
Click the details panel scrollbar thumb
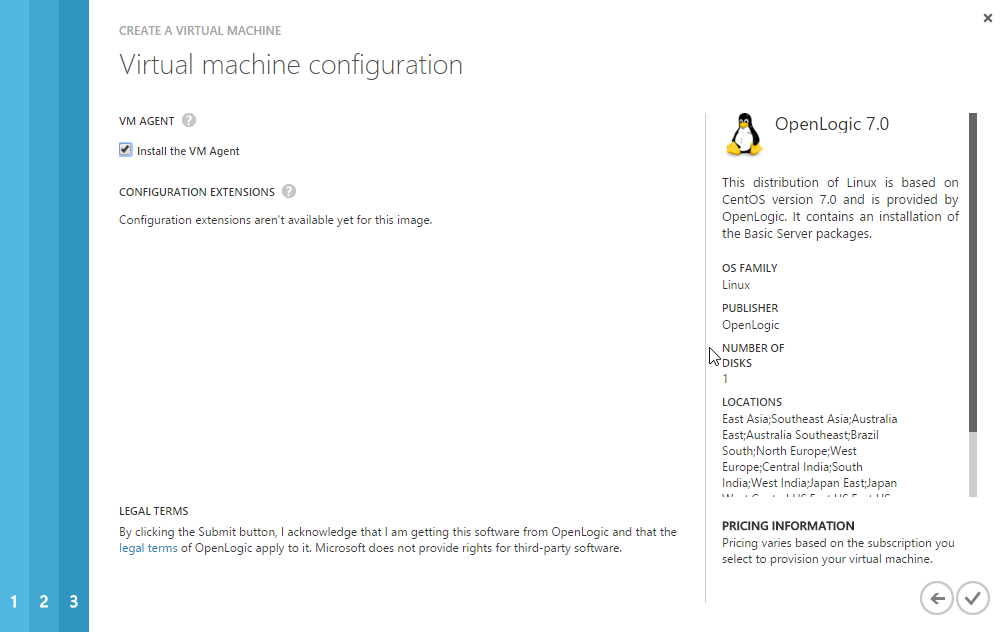pyautogui.click(x=972, y=270)
